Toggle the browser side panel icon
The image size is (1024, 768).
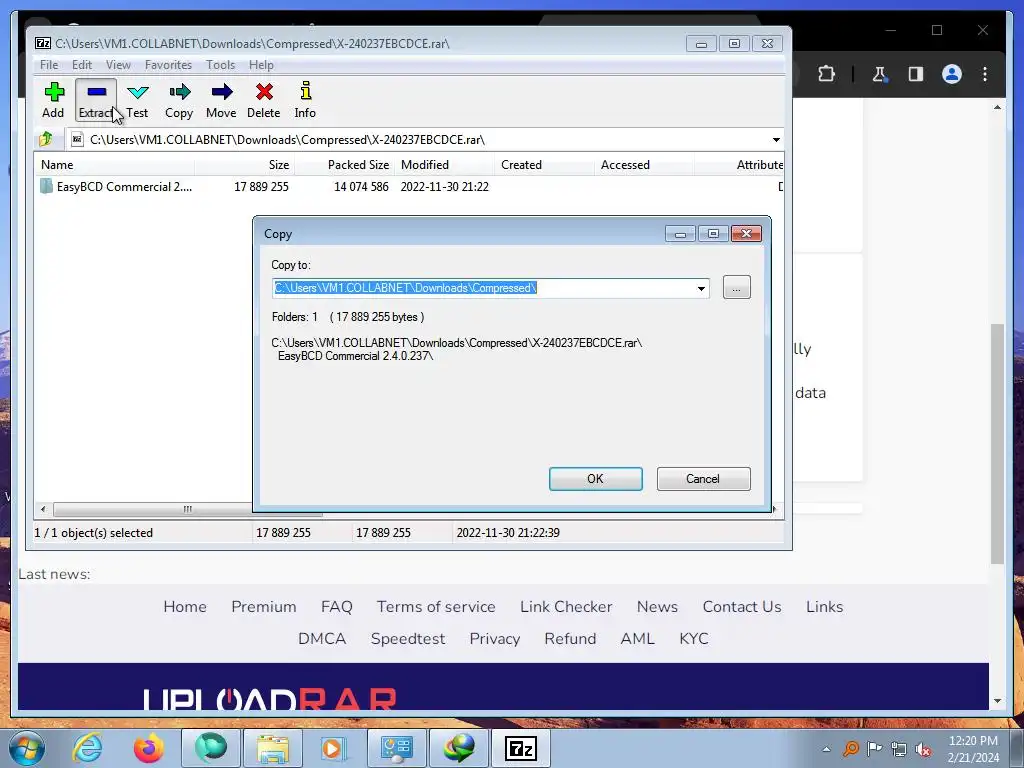[916, 74]
